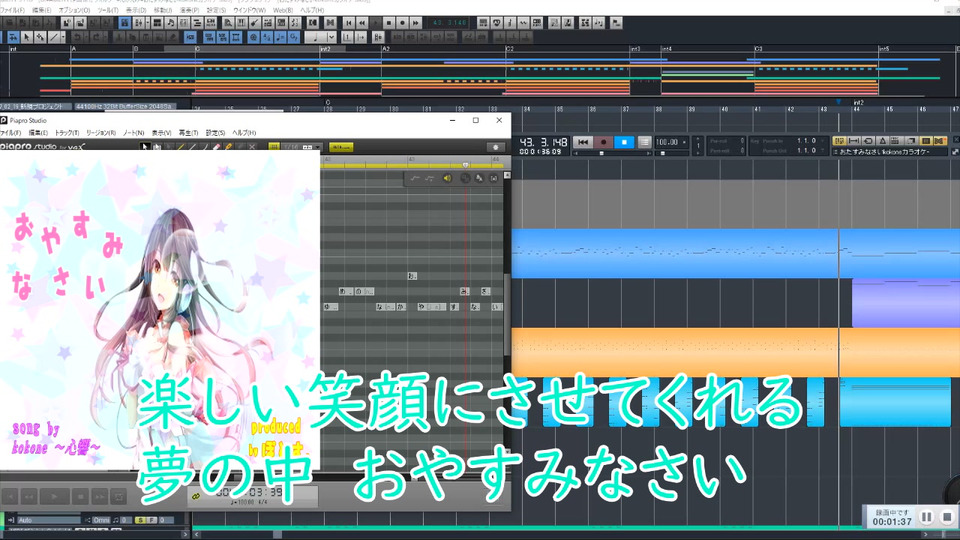This screenshot has height=540, width=960.
Task: Open the ファイル(F) menu in main window
Action: pyautogui.click(x=11, y=10)
